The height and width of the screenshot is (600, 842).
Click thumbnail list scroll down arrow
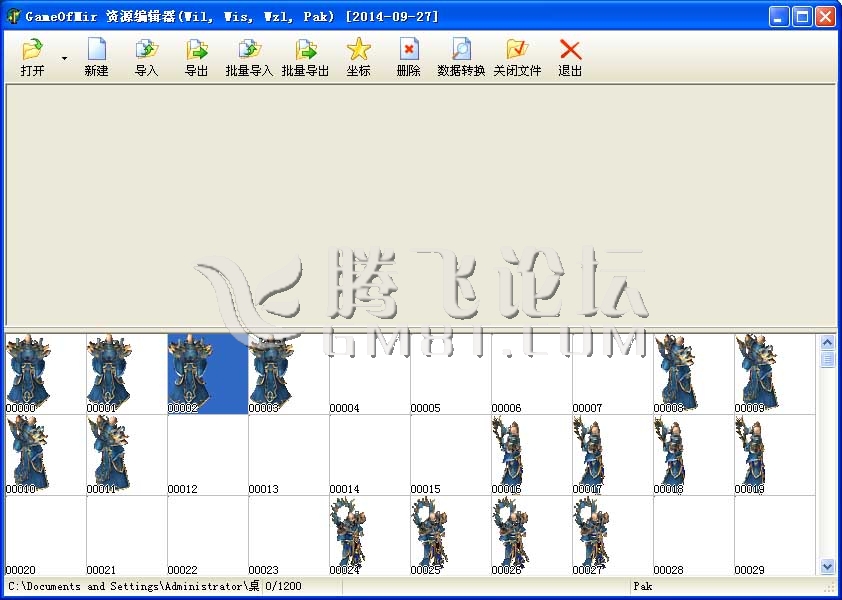[828, 566]
